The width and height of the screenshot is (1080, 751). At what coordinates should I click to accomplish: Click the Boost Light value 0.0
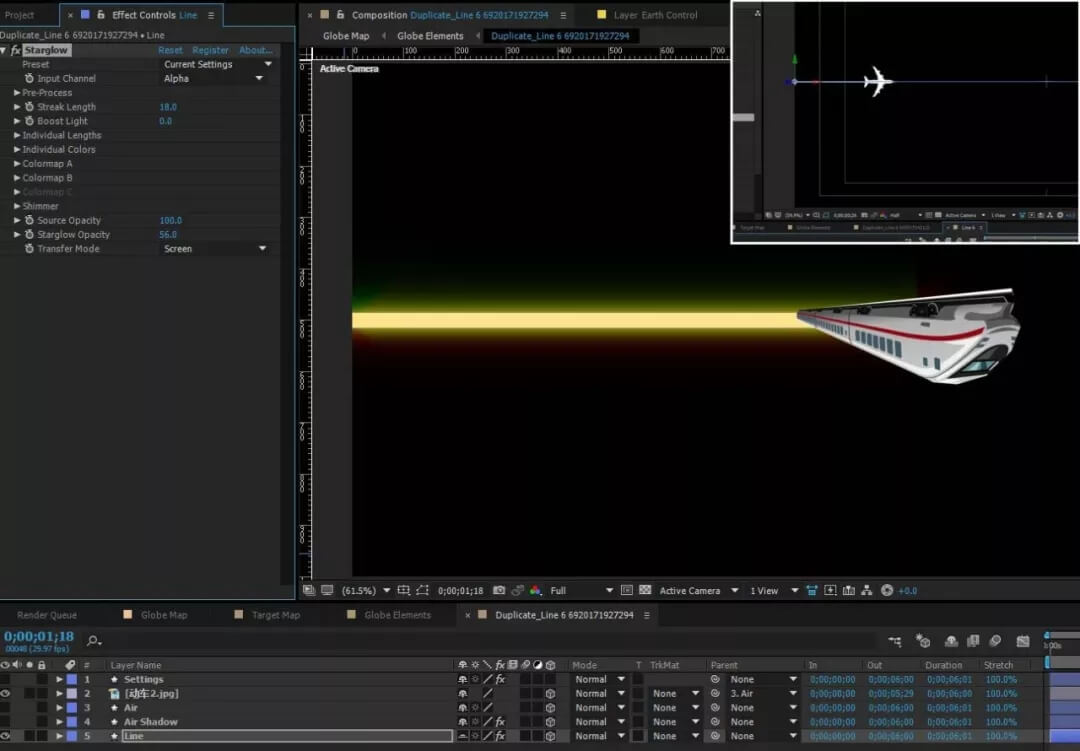tap(165, 121)
